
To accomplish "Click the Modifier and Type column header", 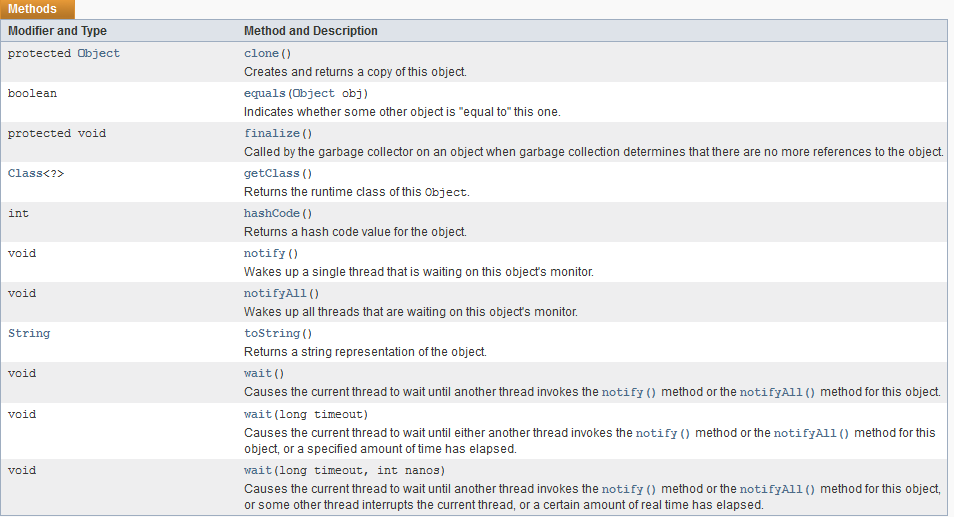I will click(57, 31).
